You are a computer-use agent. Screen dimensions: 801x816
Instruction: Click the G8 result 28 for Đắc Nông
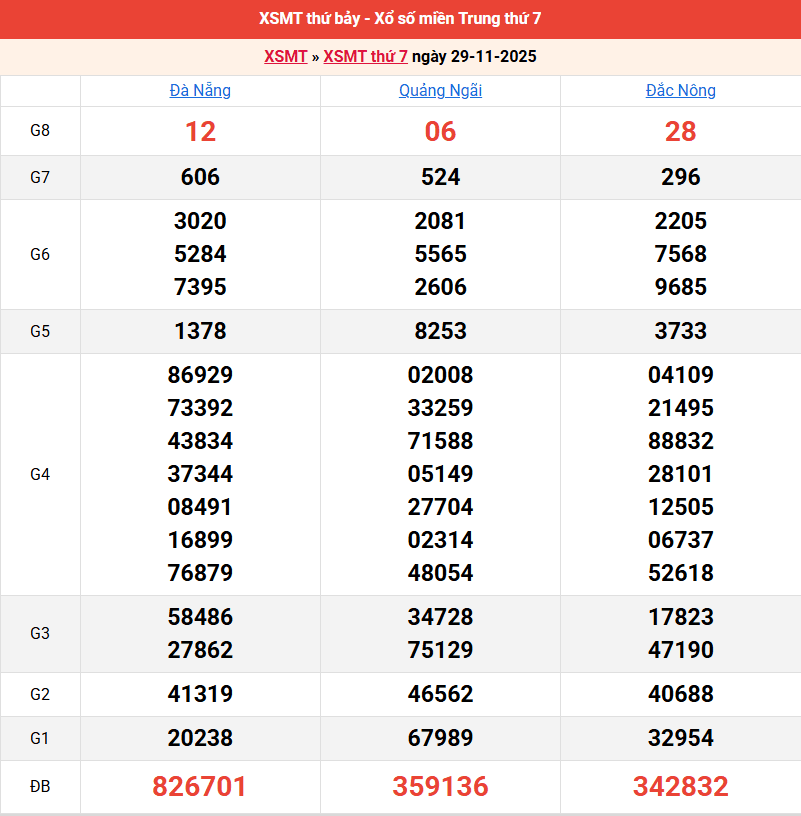click(x=680, y=132)
